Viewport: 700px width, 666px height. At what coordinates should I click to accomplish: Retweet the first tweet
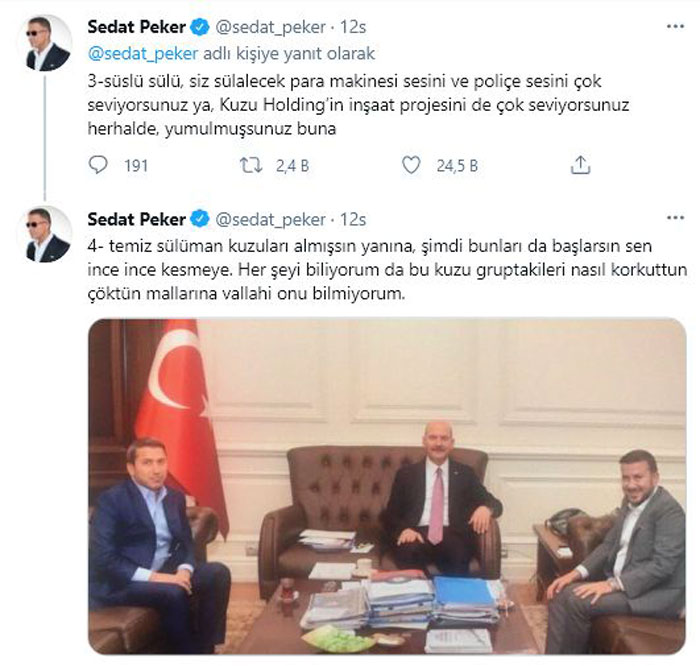(x=251, y=166)
